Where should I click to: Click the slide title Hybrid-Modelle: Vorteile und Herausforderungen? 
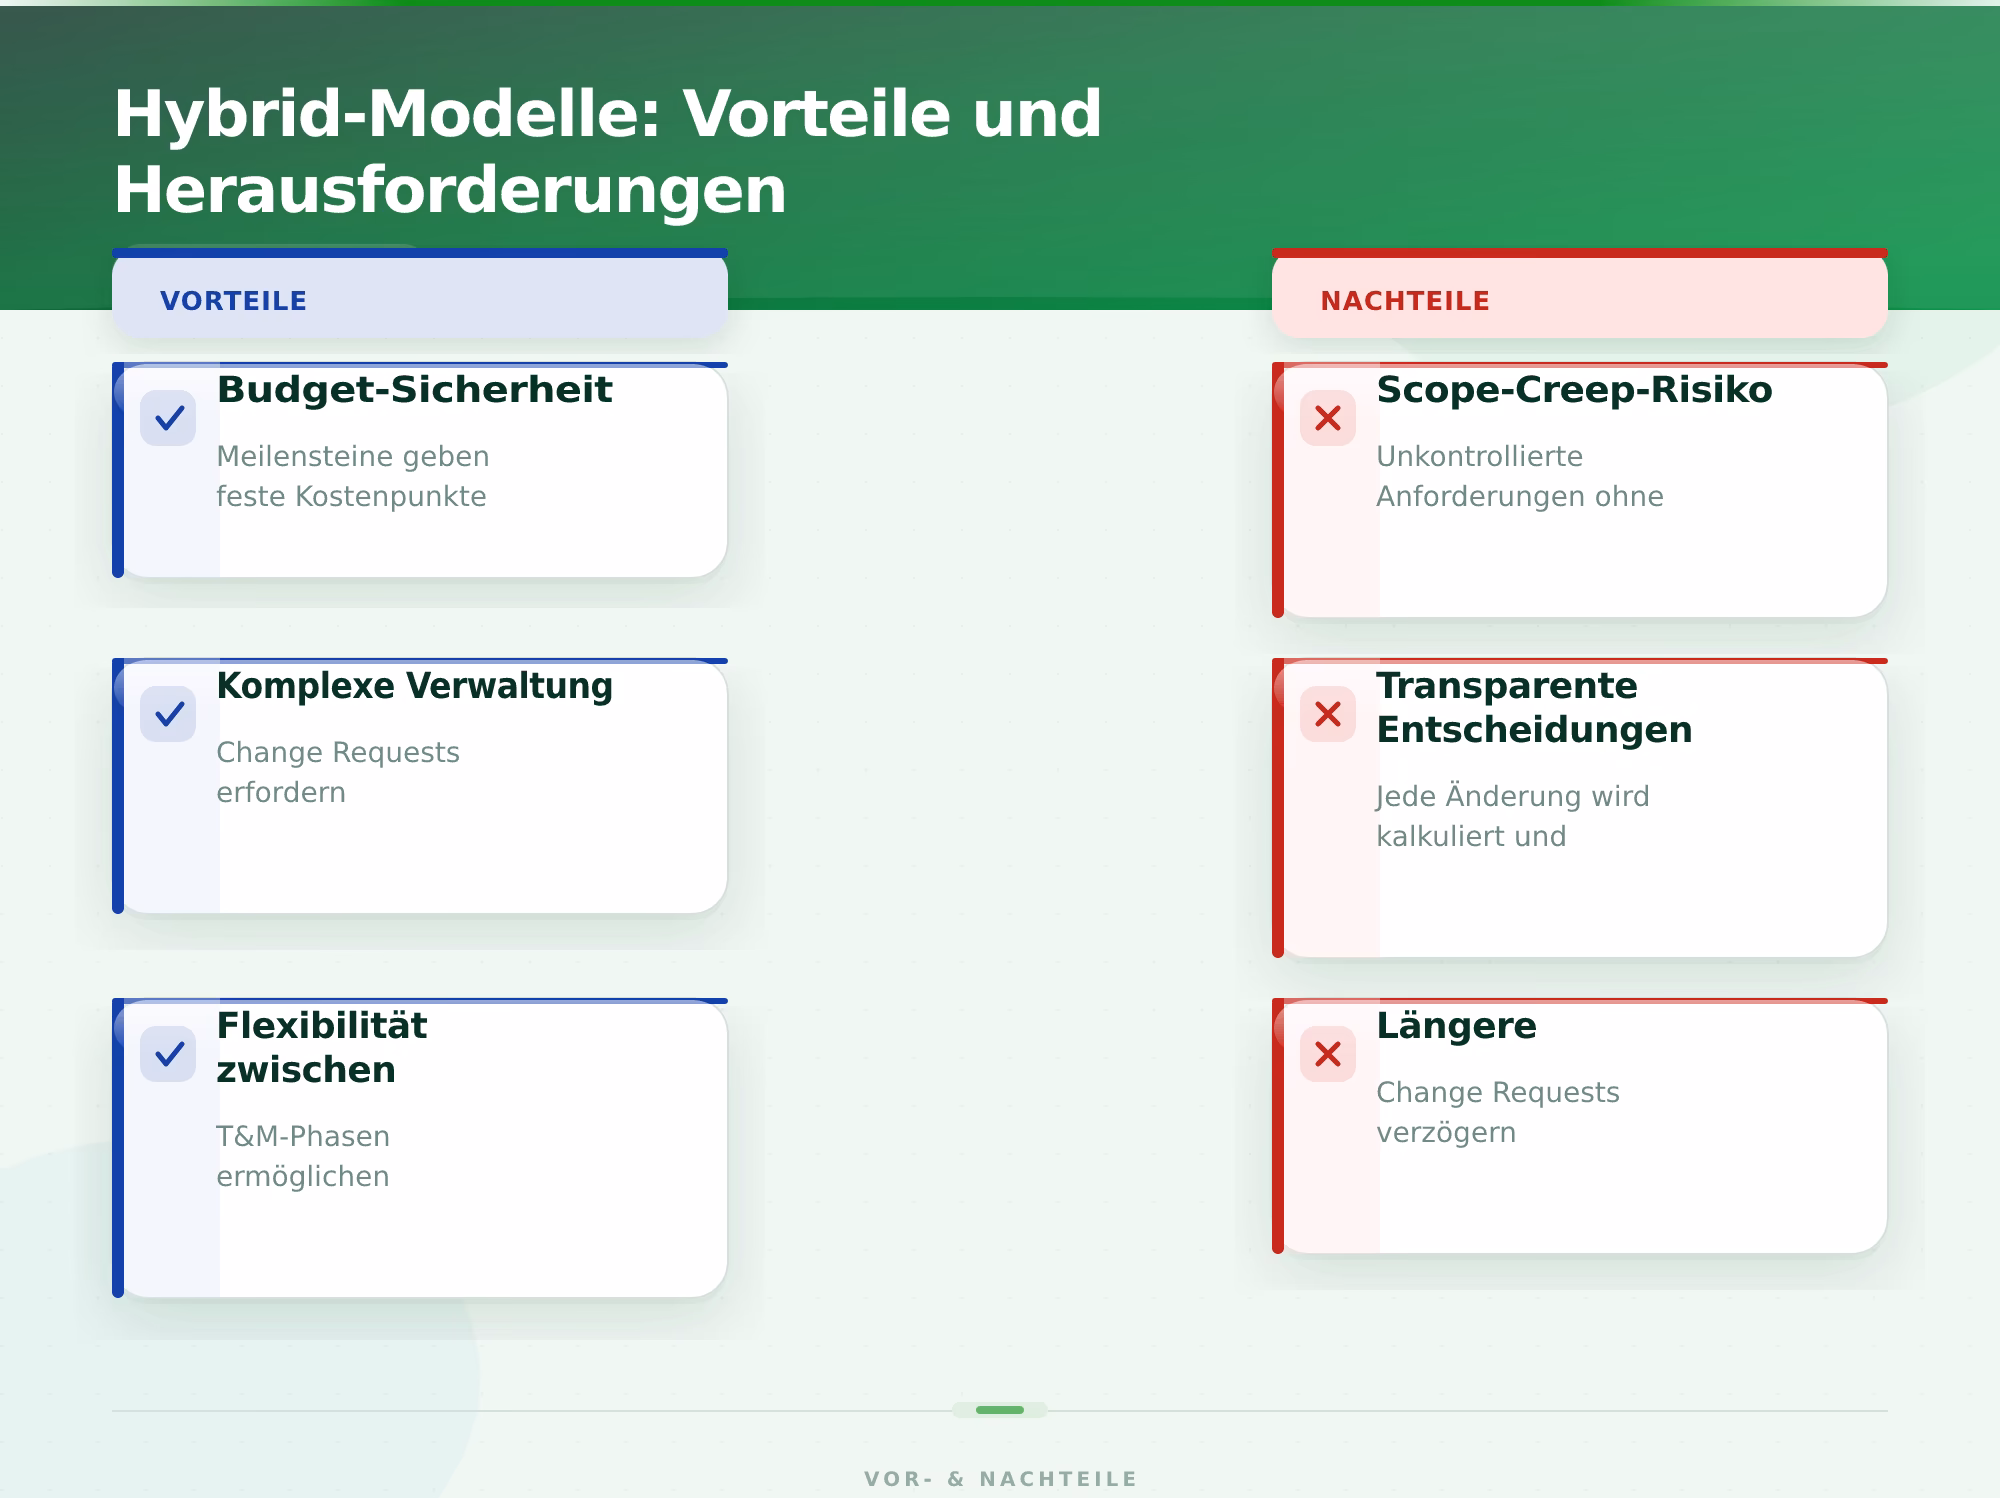608,151
